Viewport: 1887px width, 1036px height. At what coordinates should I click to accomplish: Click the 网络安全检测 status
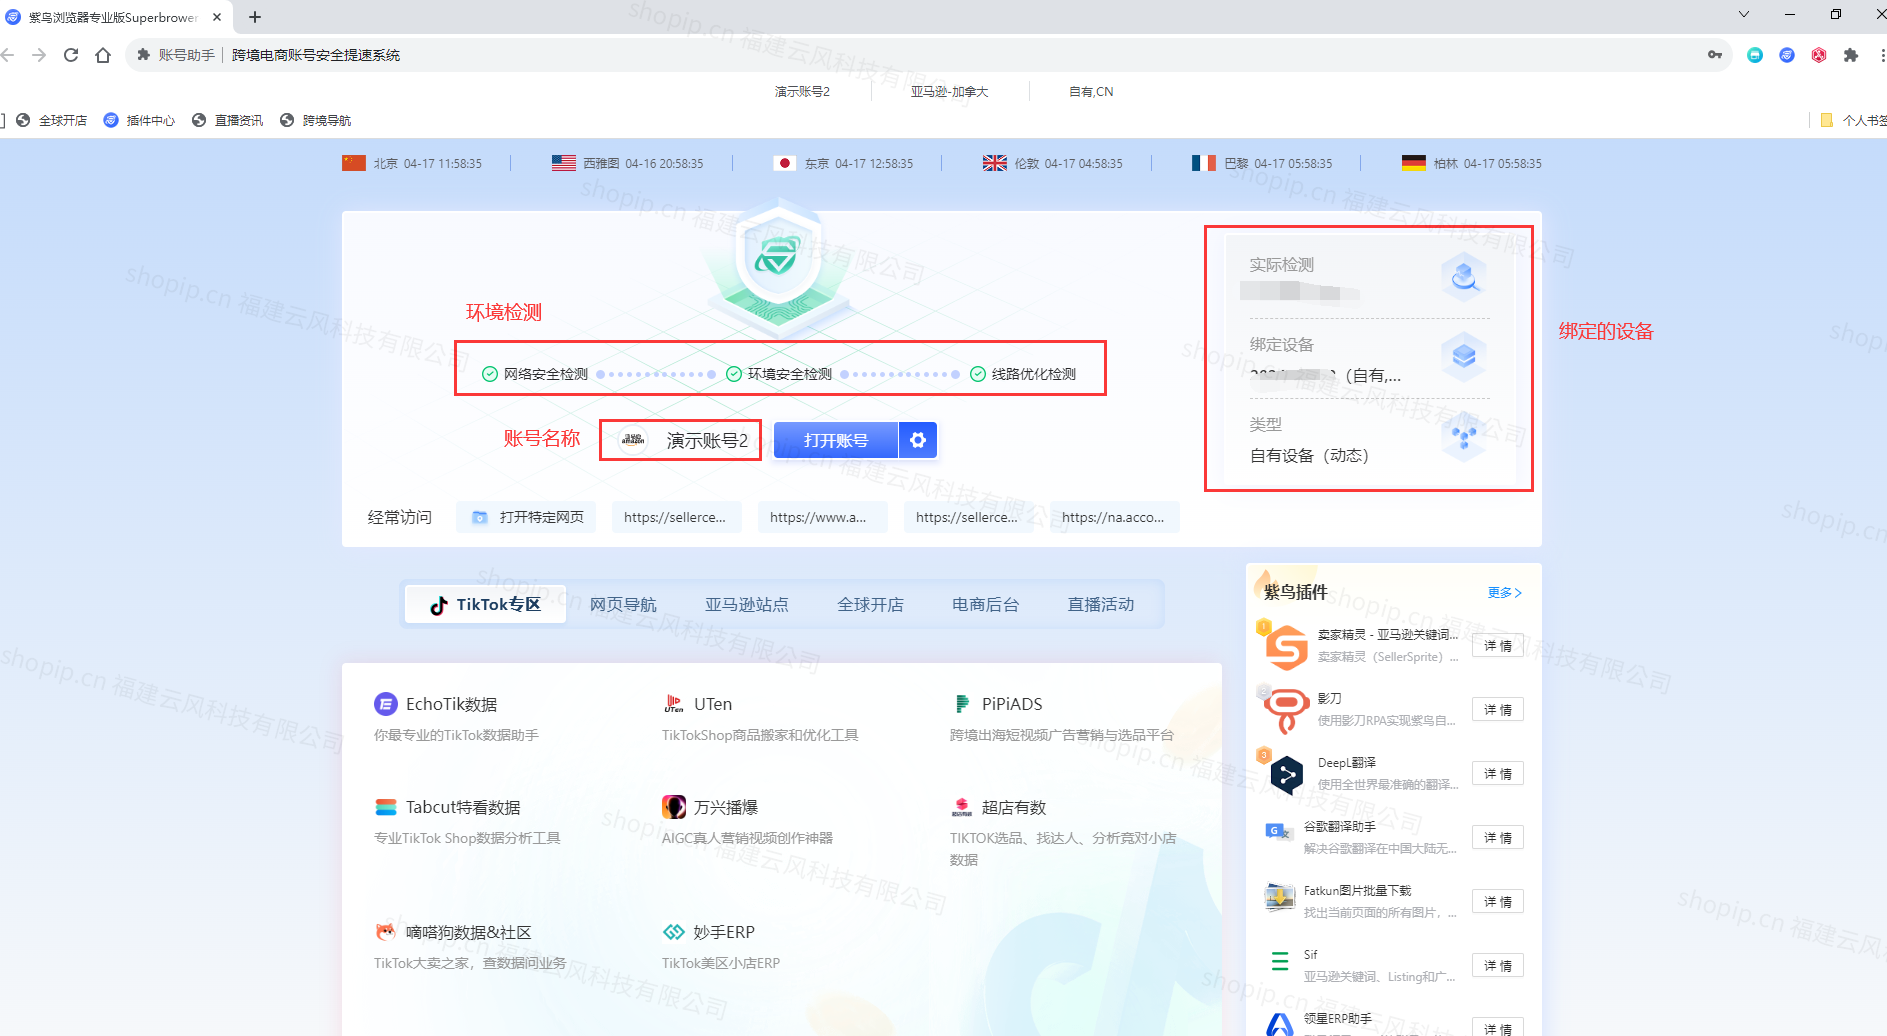(x=535, y=374)
